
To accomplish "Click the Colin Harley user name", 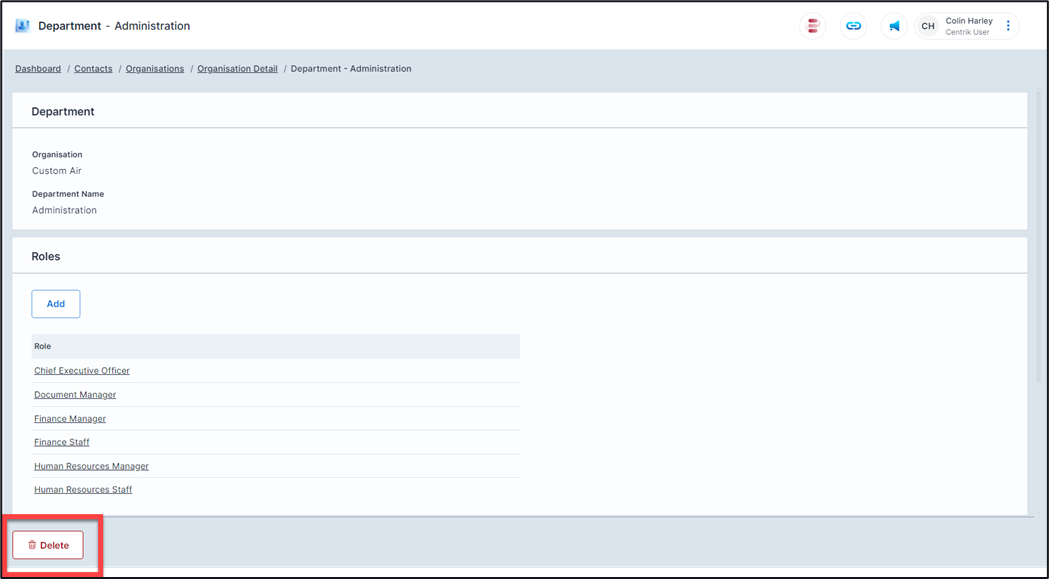I will (x=968, y=21).
